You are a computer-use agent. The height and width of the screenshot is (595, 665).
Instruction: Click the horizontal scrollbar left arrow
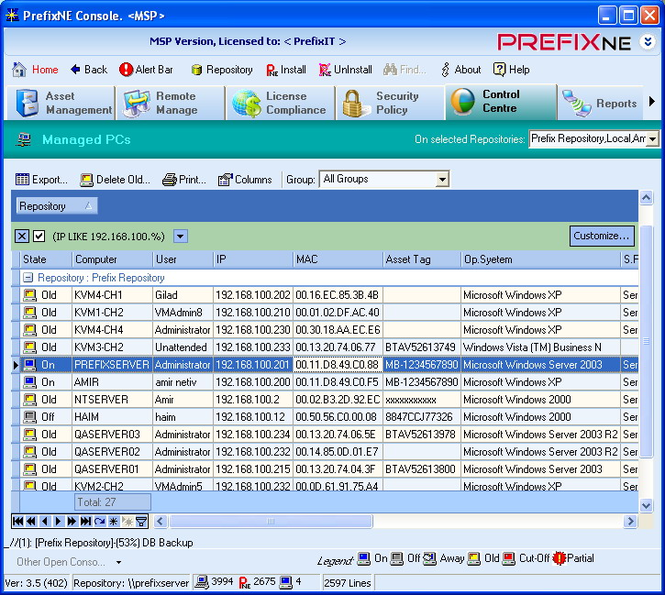tap(160, 521)
